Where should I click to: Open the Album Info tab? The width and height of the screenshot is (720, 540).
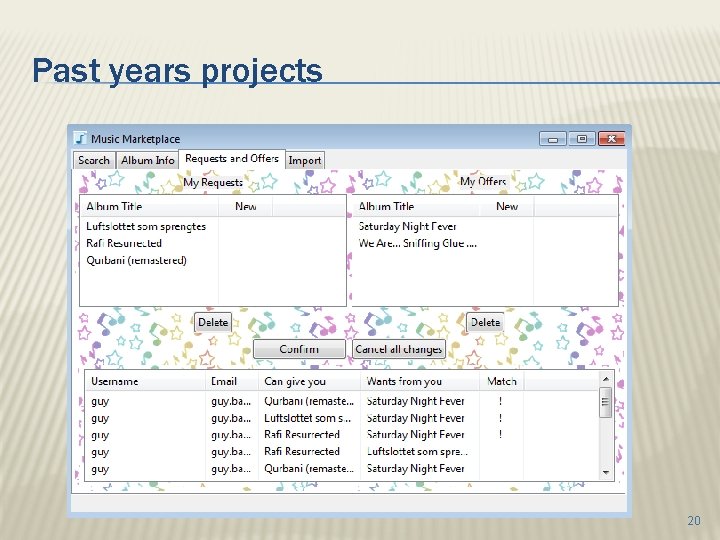coord(147,160)
